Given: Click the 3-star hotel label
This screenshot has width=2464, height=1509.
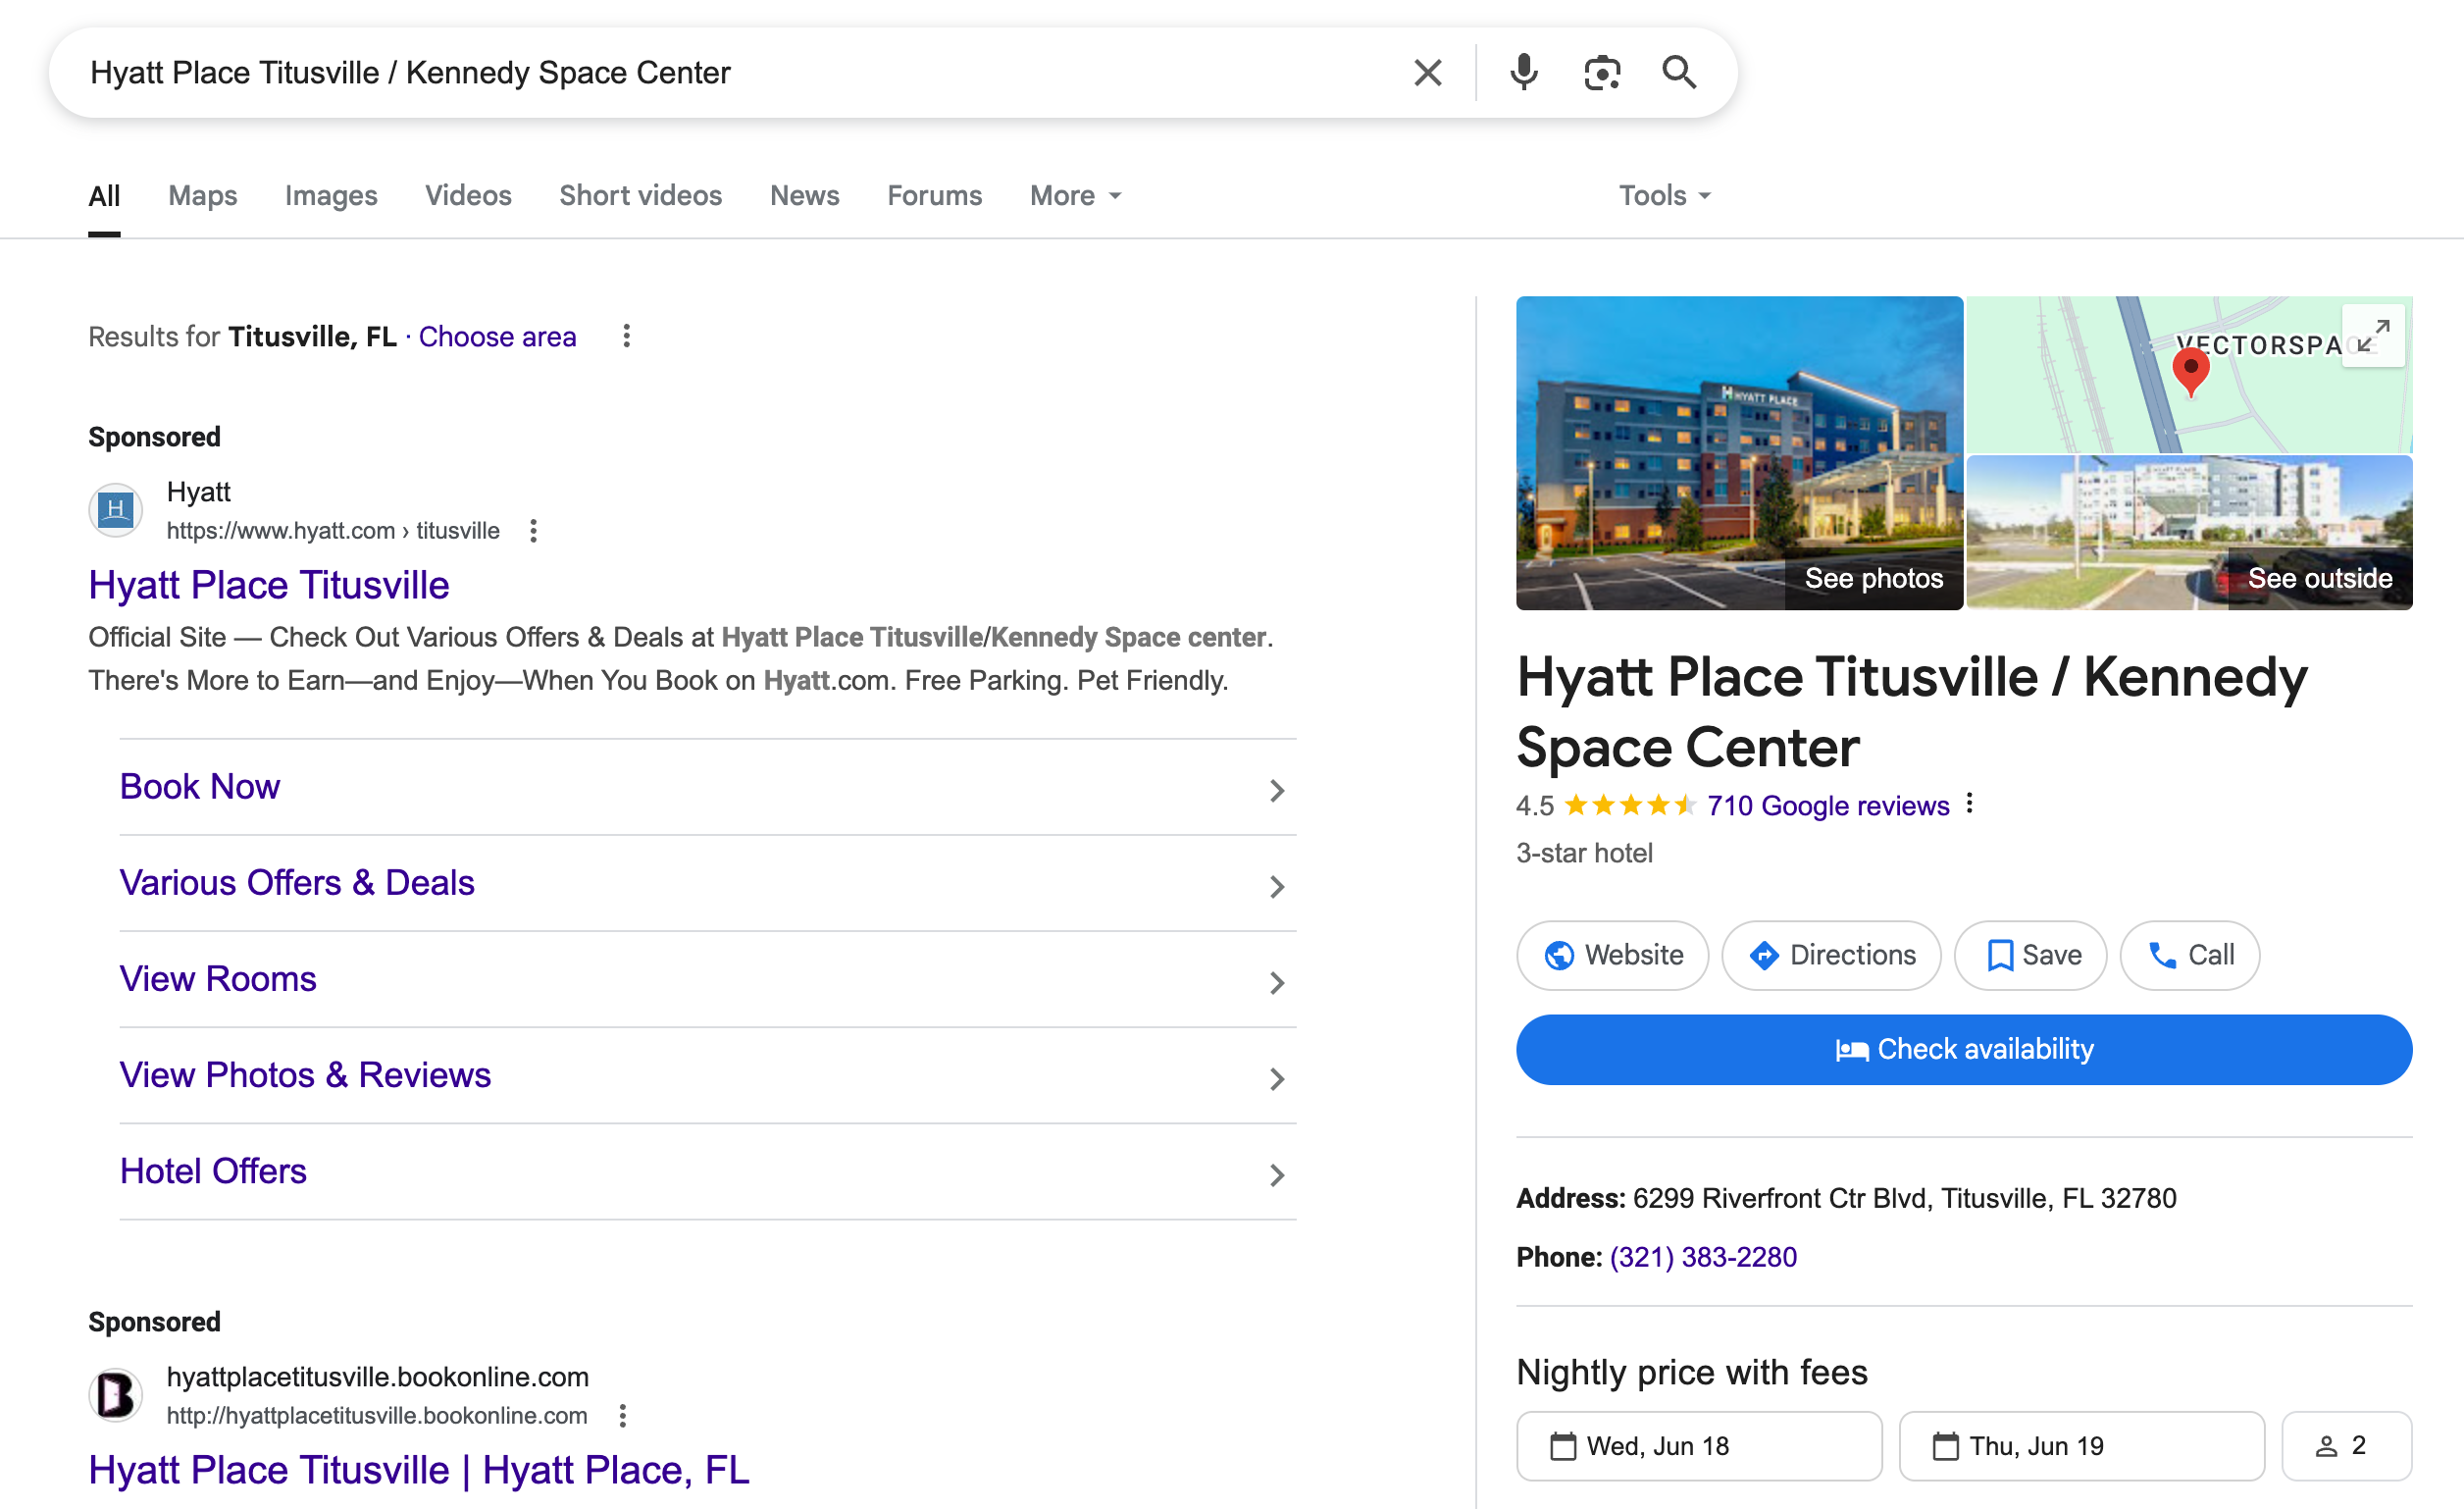Looking at the screenshot, I should [1584, 853].
